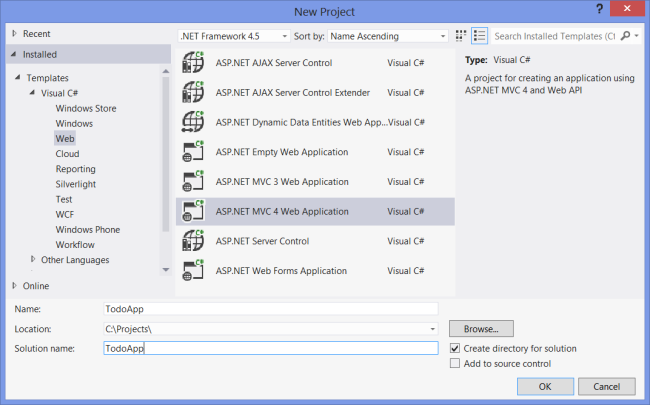Screen dimensions: 650x405
Task: Open the Location path dropdown arrow
Action: (432, 329)
